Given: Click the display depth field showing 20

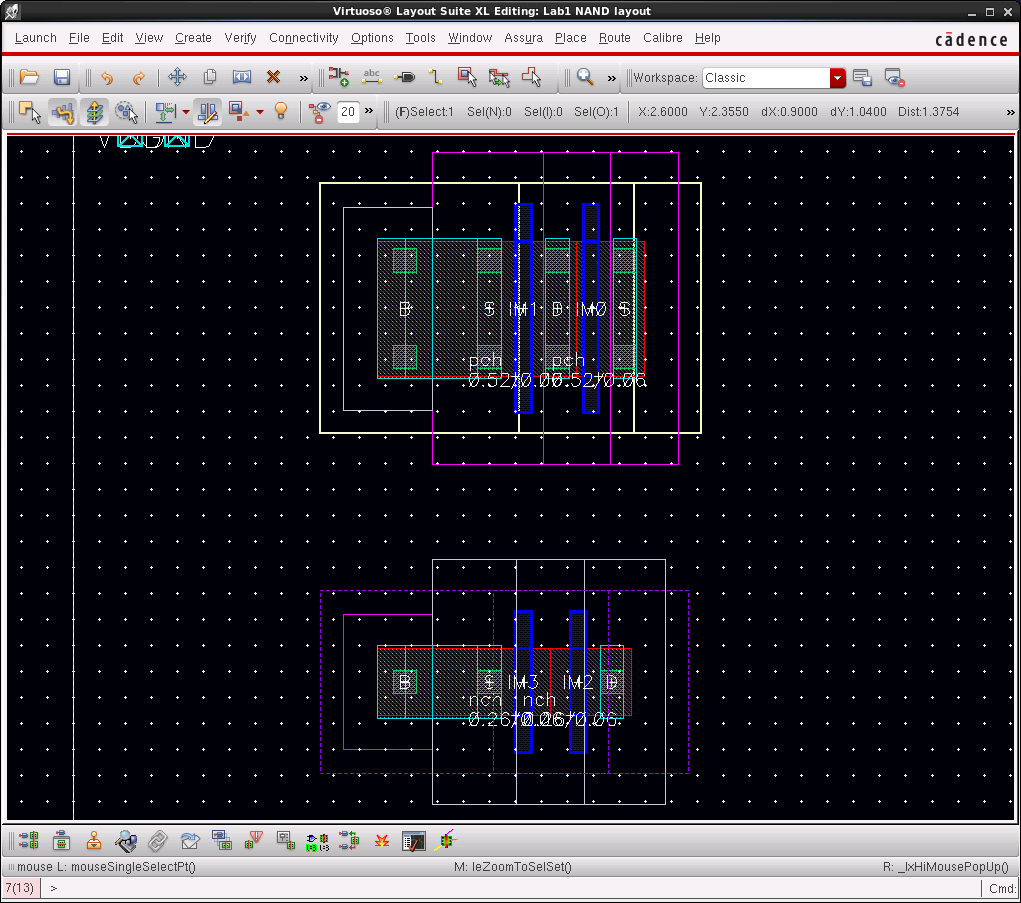Looking at the screenshot, I should tap(348, 112).
